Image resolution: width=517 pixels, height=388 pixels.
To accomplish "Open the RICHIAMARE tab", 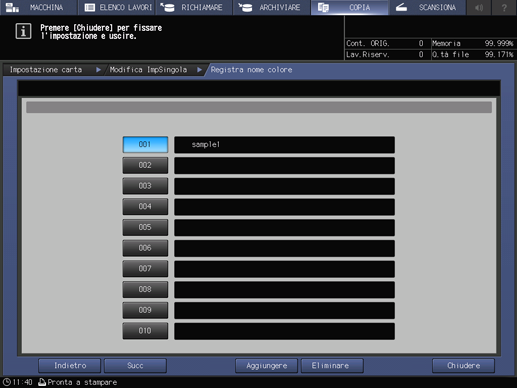I will pyautogui.click(x=194, y=7).
